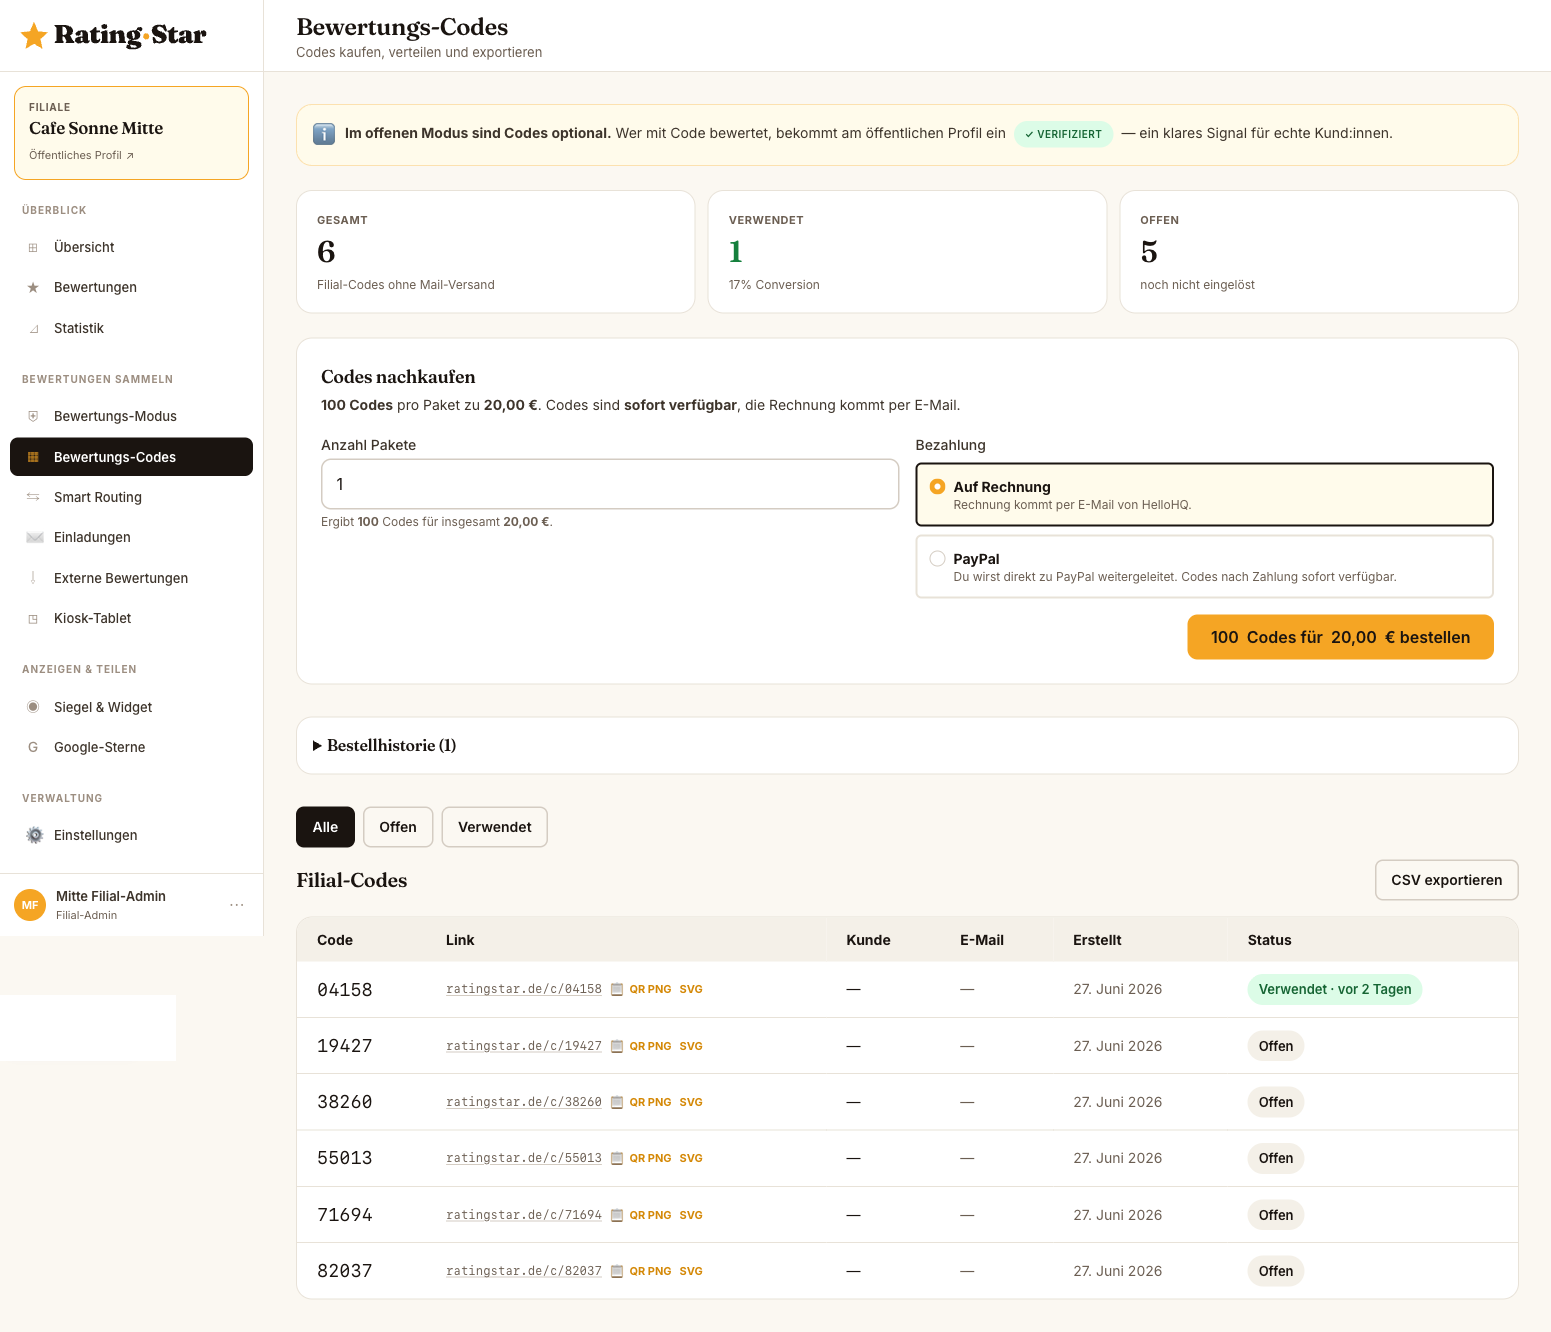
Task: Open link ratingstar.de/c/82037
Action: pyautogui.click(x=524, y=1271)
